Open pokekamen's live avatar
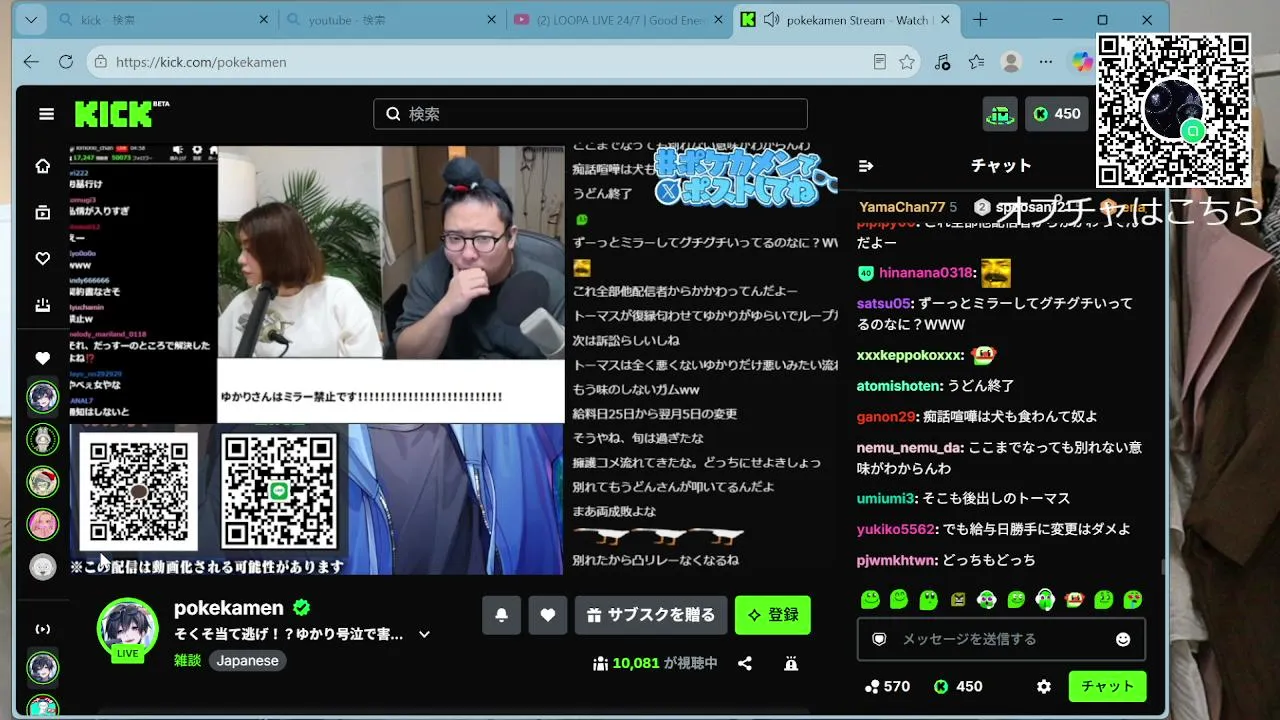This screenshot has width=1280, height=720. click(127, 630)
